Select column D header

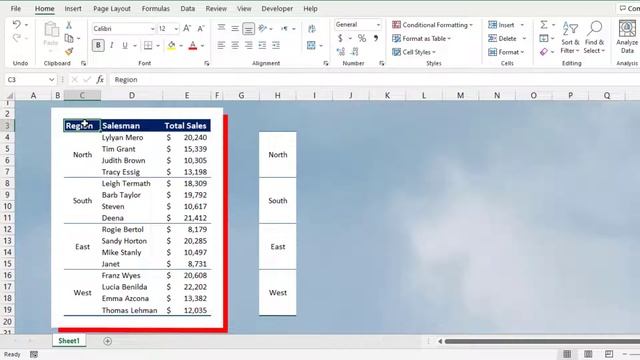point(131,95)
